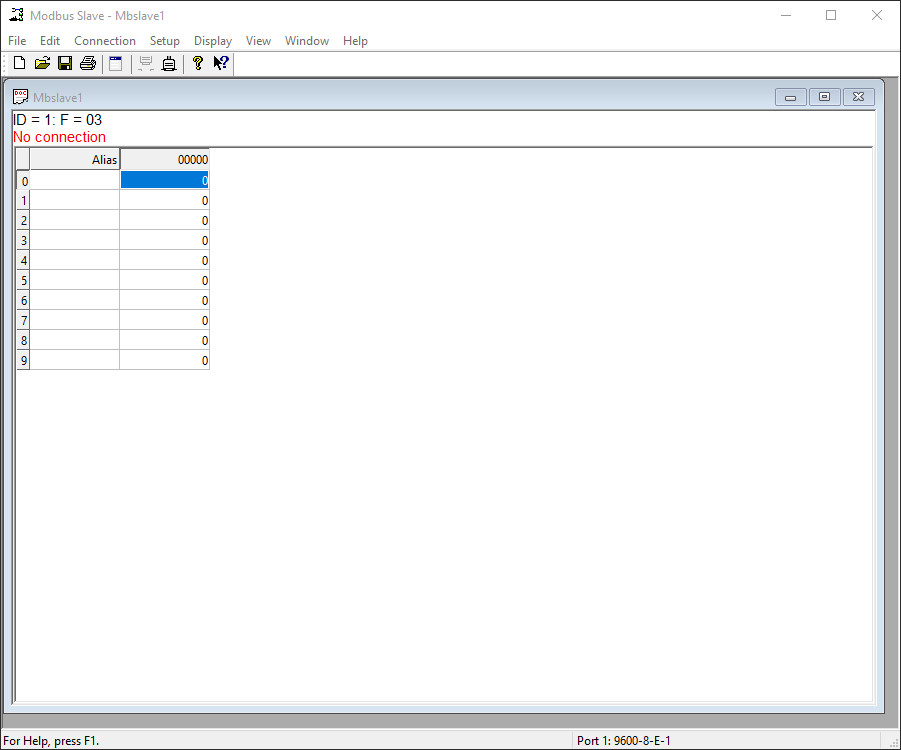The height and width of the screenshot is (750, 901).
Task: Open the Connection menu
Action: [x=105, y=41]
